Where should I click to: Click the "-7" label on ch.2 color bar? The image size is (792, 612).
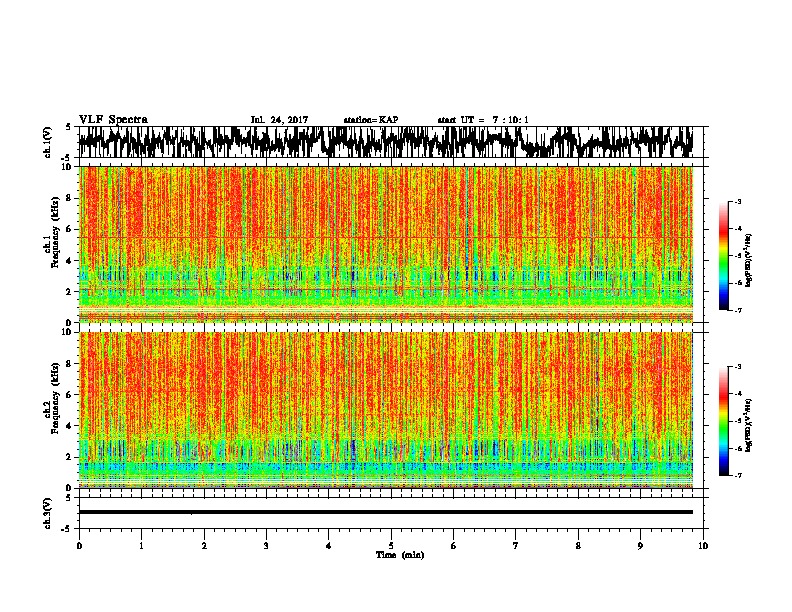[738, 476]
